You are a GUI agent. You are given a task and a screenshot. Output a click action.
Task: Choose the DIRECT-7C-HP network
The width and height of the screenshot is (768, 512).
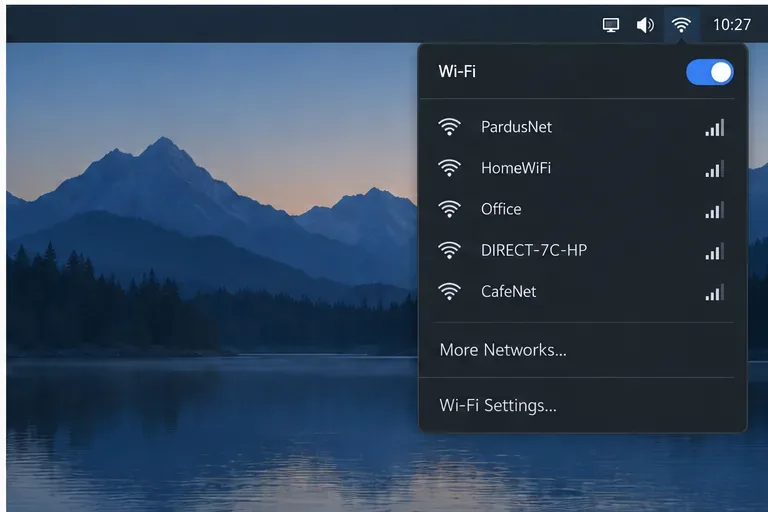[534, 250]
